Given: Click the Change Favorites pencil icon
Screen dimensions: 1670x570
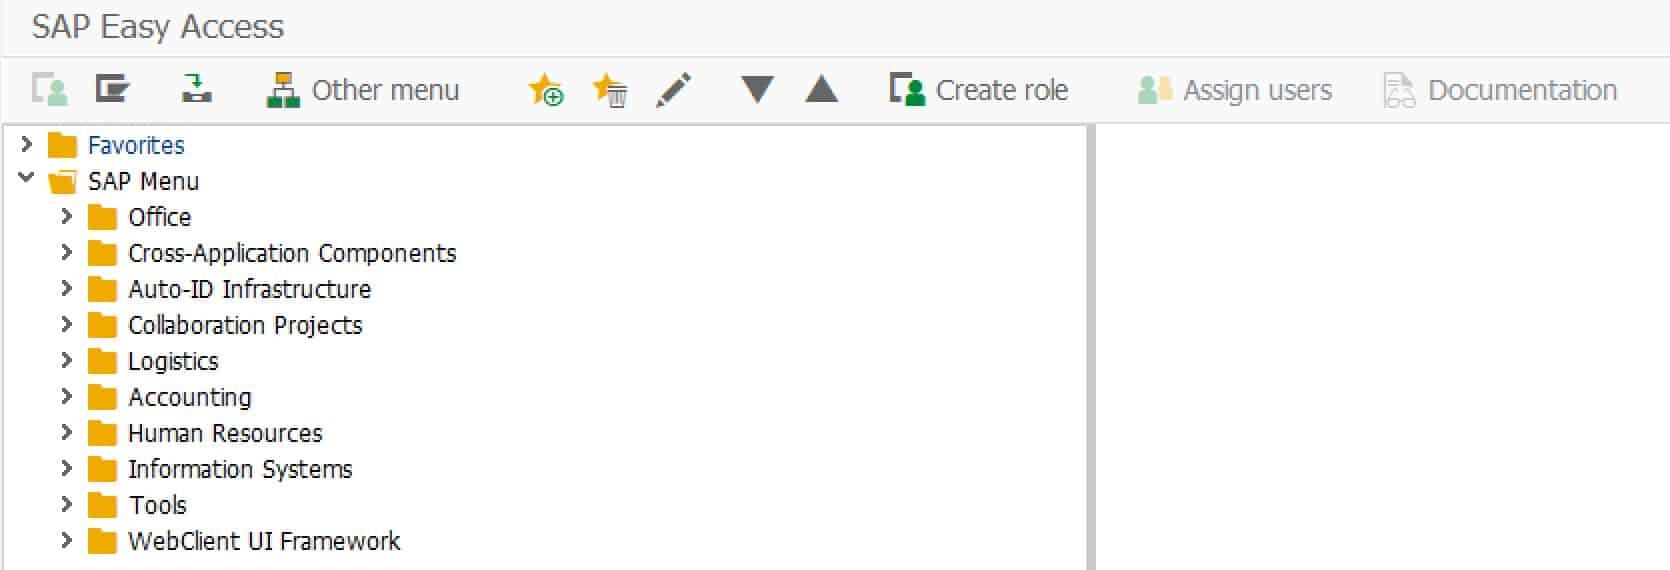Looking at the screenshot, I should (x=673, y=90).
